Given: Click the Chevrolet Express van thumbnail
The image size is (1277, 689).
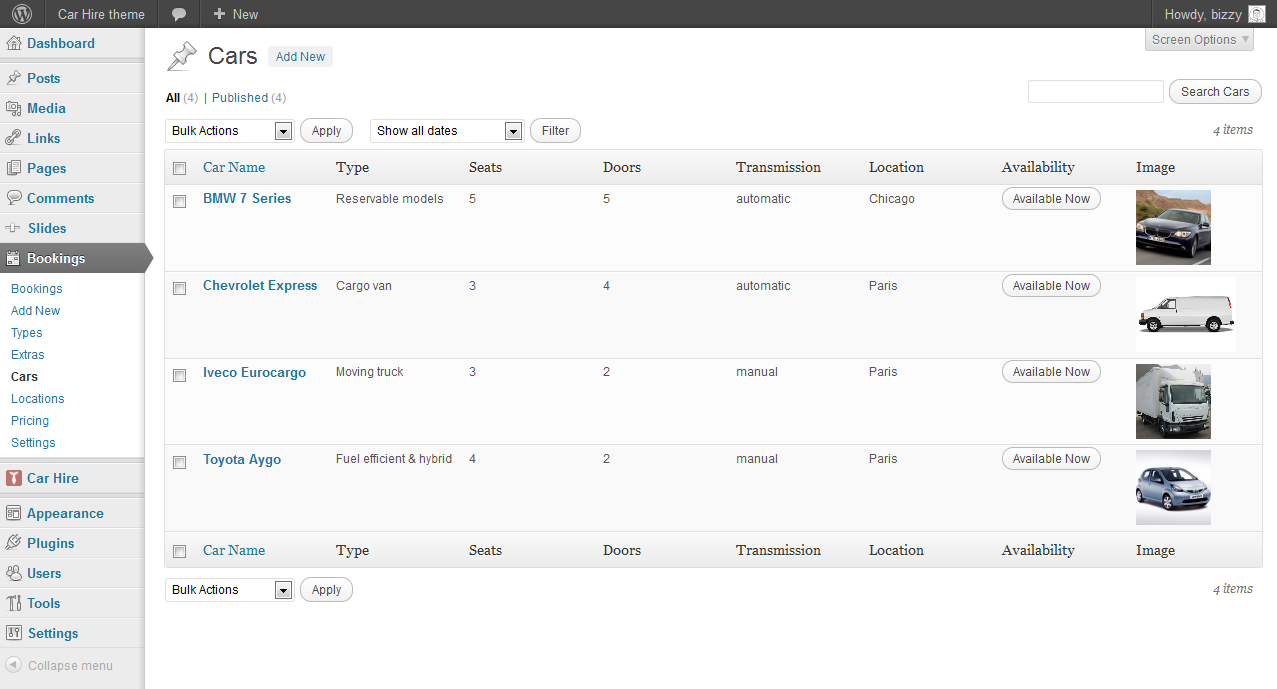Looking at the screenshot, I should point(1186,314).
